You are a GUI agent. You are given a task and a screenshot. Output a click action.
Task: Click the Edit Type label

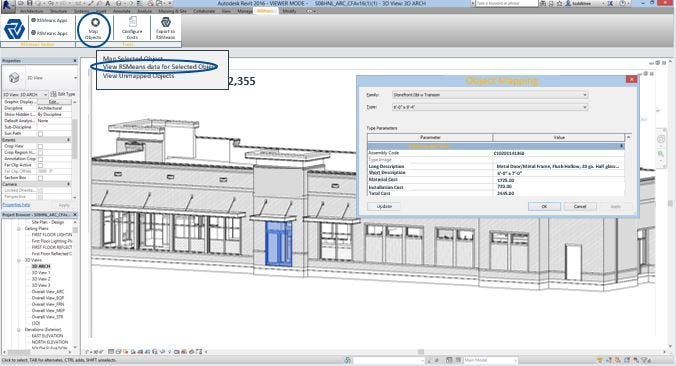(66, 94)
